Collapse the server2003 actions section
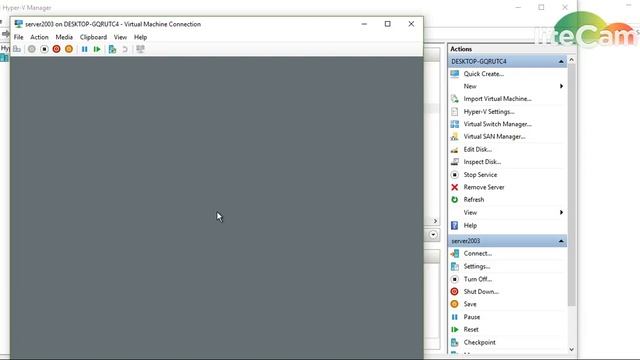640x360 pixels. coord(561,241)
